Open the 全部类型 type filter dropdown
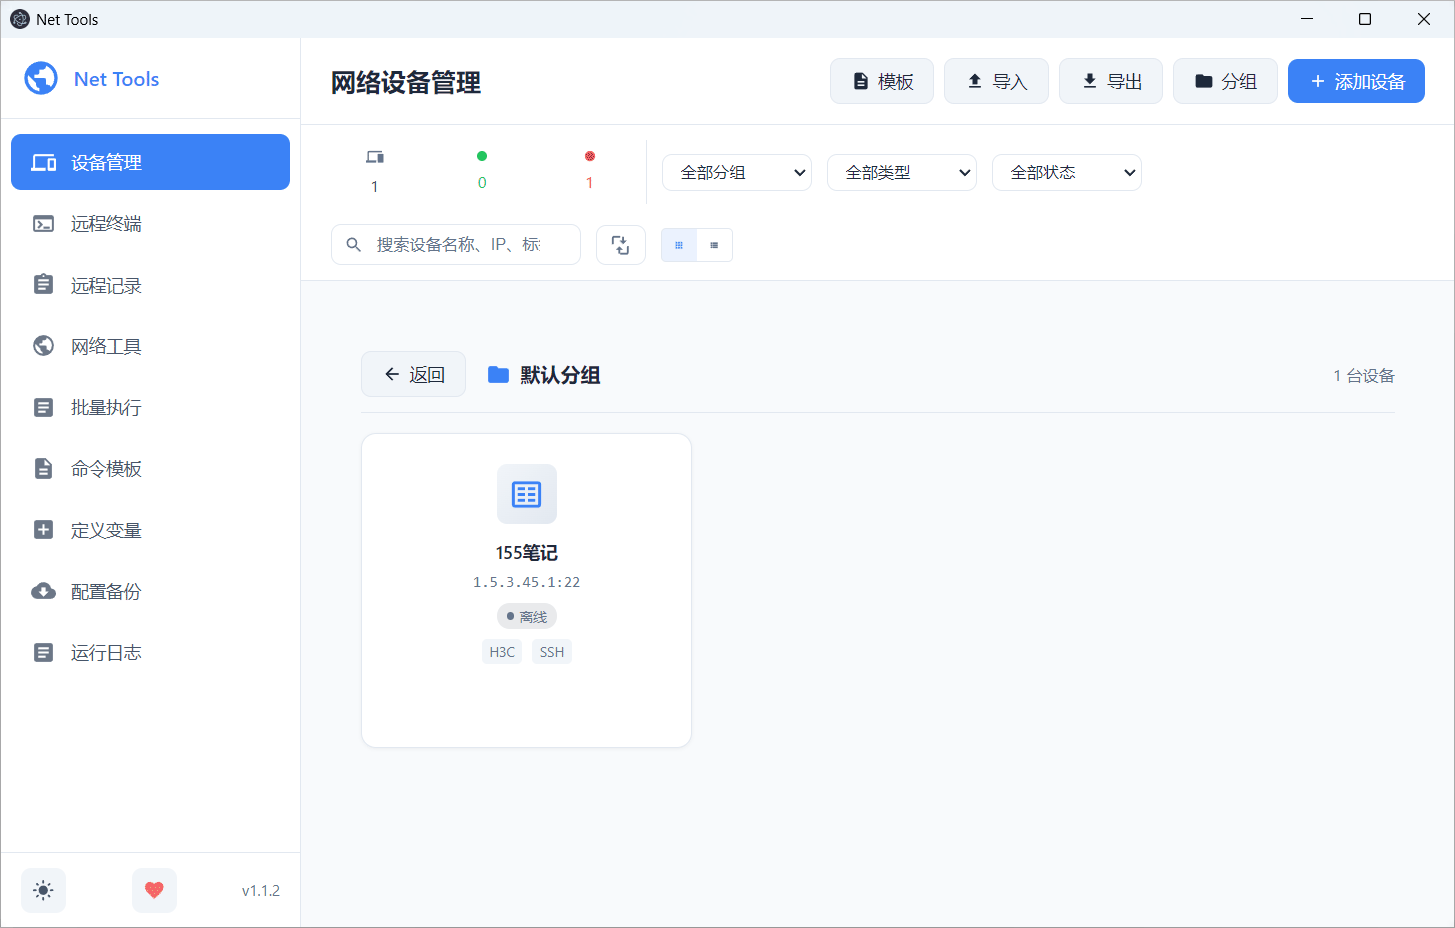 click(x=902, y=172)
